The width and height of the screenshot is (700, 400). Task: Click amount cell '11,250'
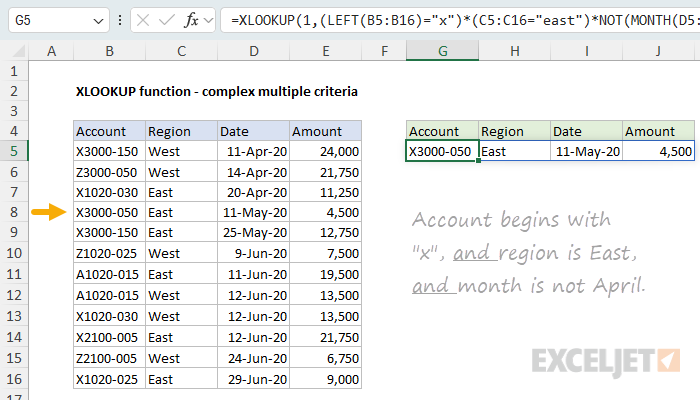coord(325,192)
